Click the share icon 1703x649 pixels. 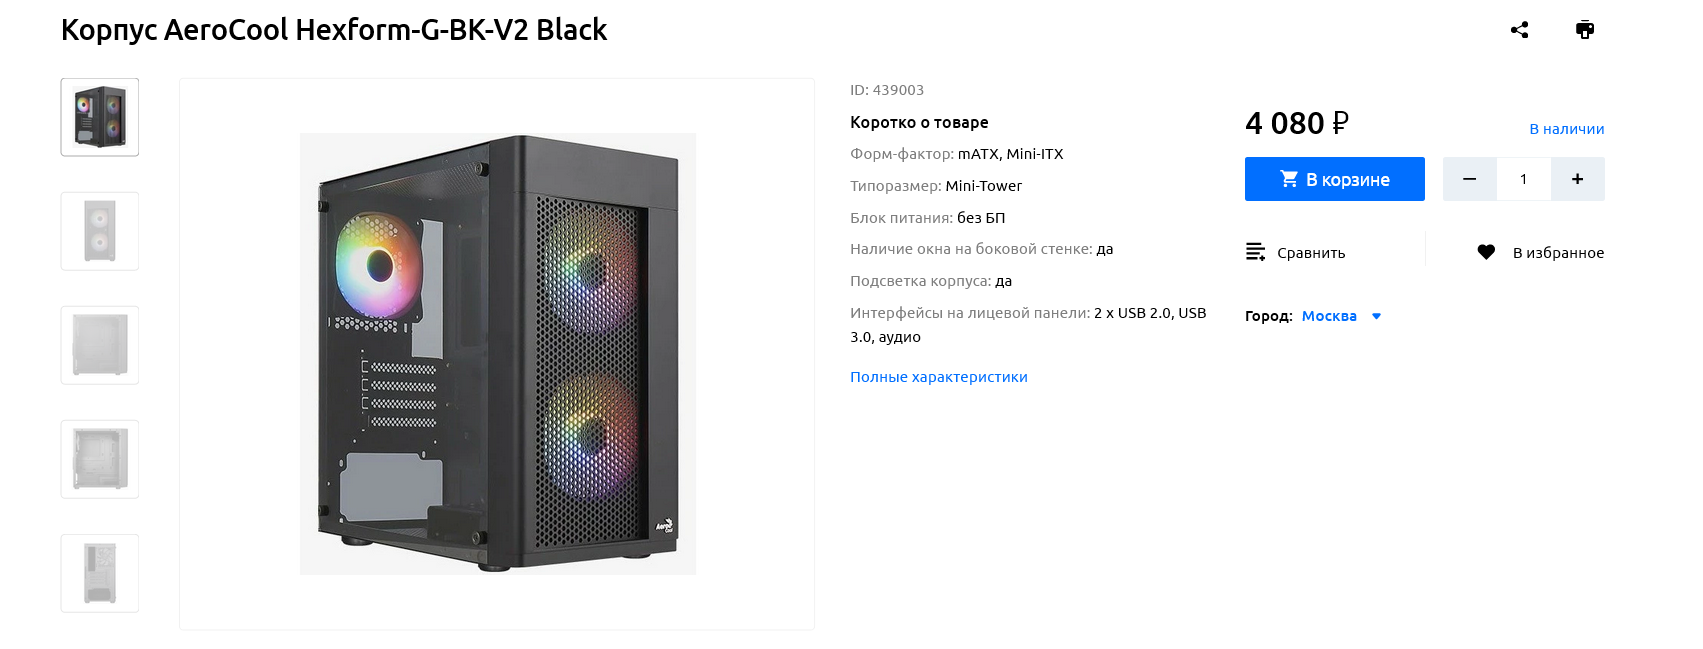(1519, 30)
